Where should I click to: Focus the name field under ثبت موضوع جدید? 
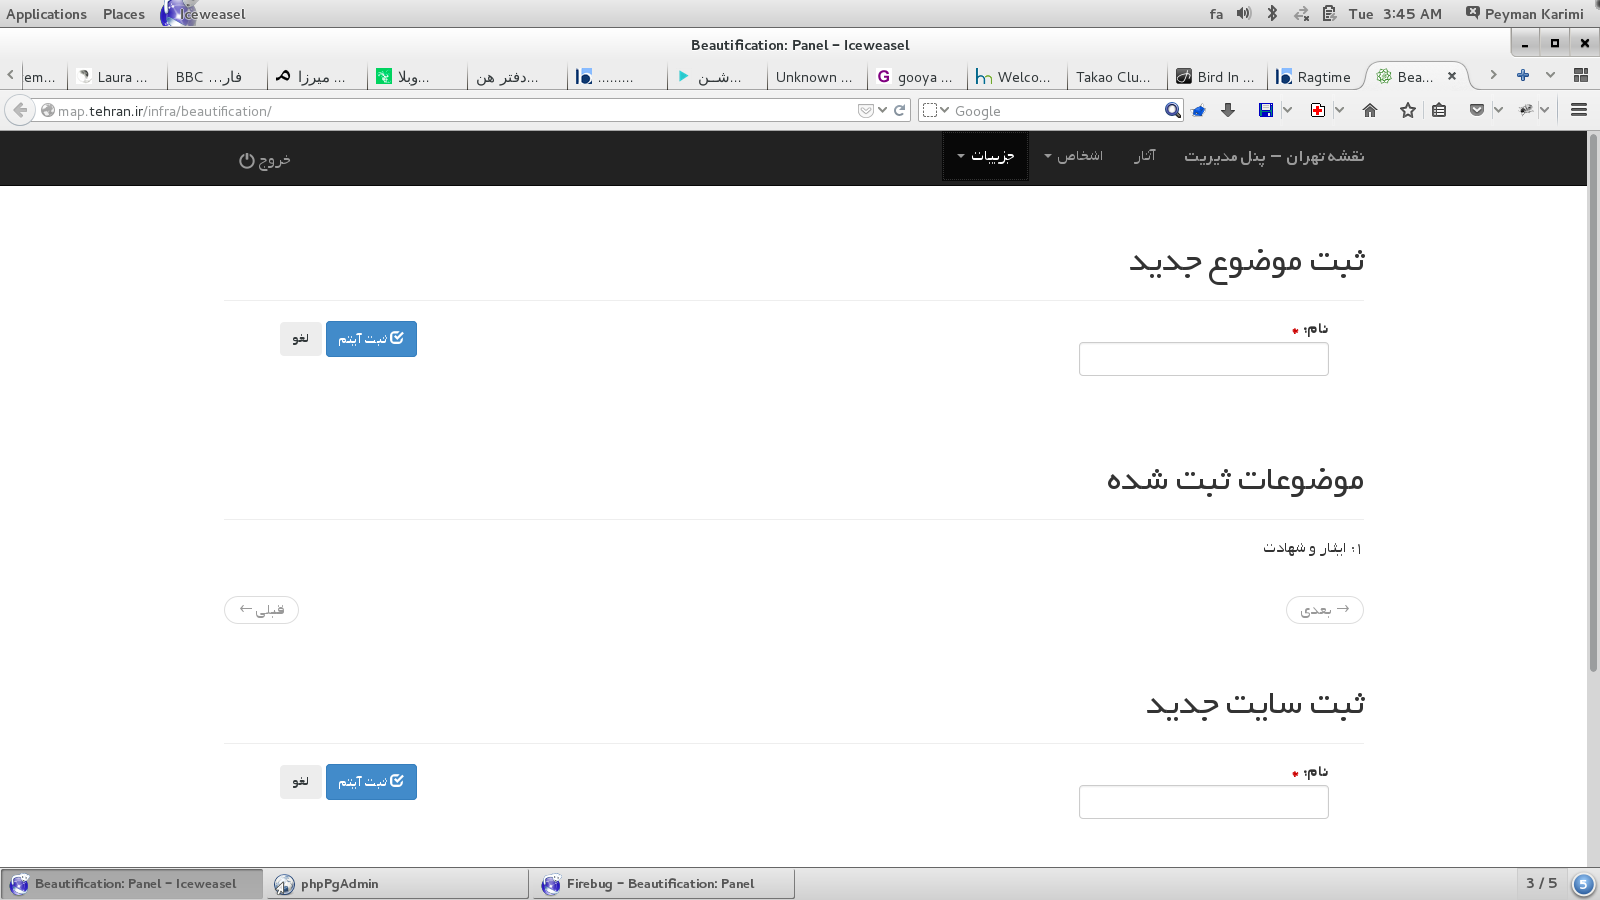coord(1204,359)
